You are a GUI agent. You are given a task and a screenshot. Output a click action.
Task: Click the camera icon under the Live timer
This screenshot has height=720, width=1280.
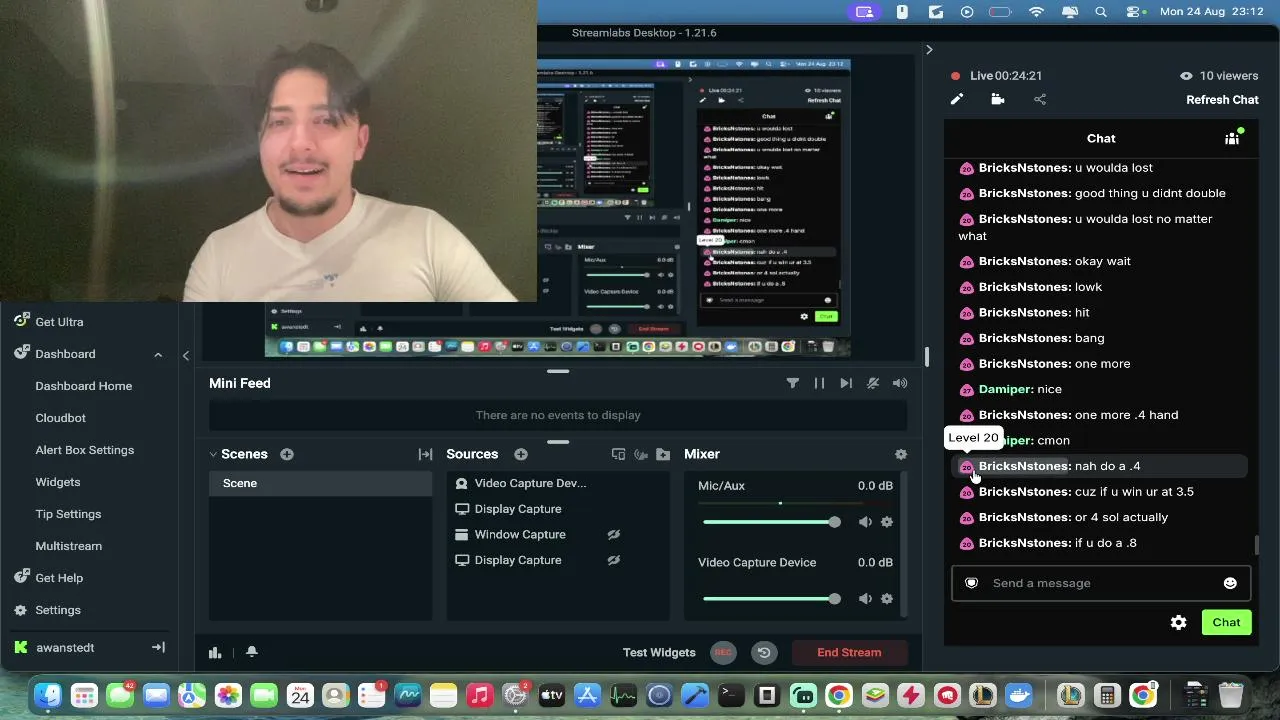tap(998, 99)
